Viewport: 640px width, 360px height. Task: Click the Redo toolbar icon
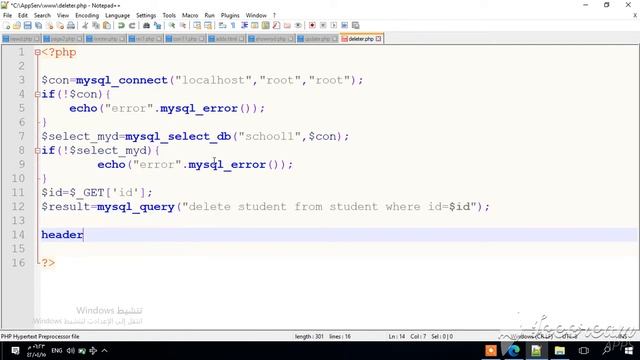[x=132, y=25]
